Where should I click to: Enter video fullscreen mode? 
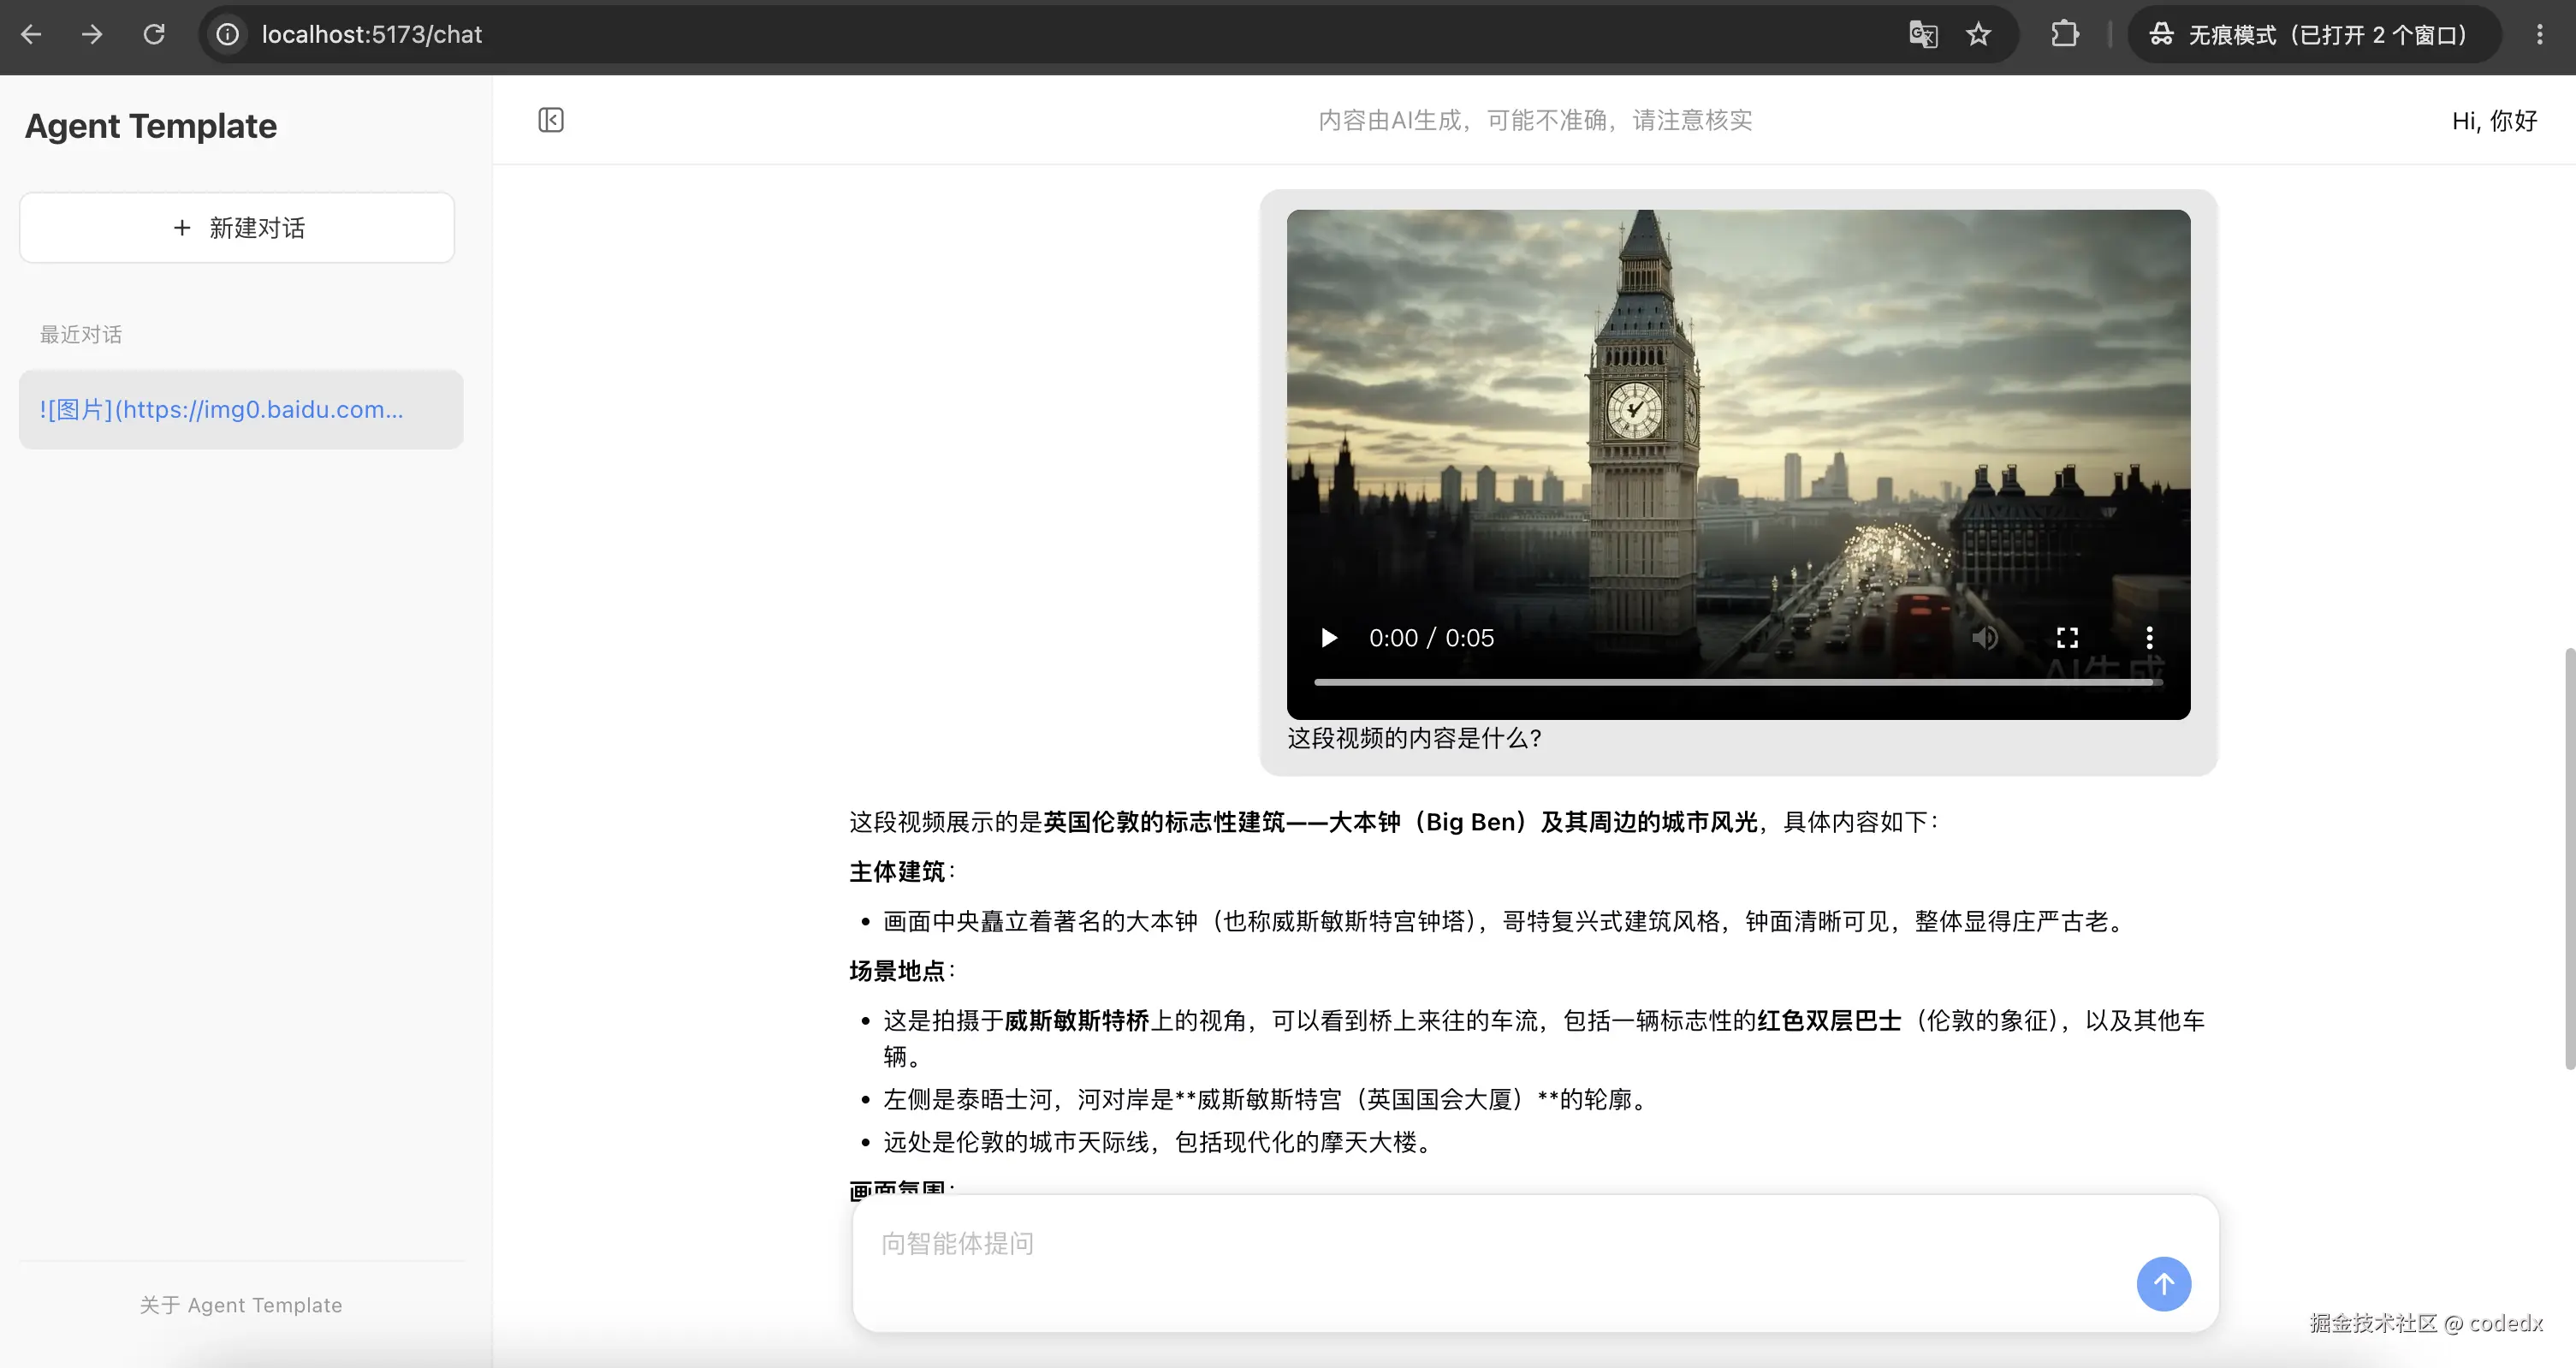click(2067, 638)
